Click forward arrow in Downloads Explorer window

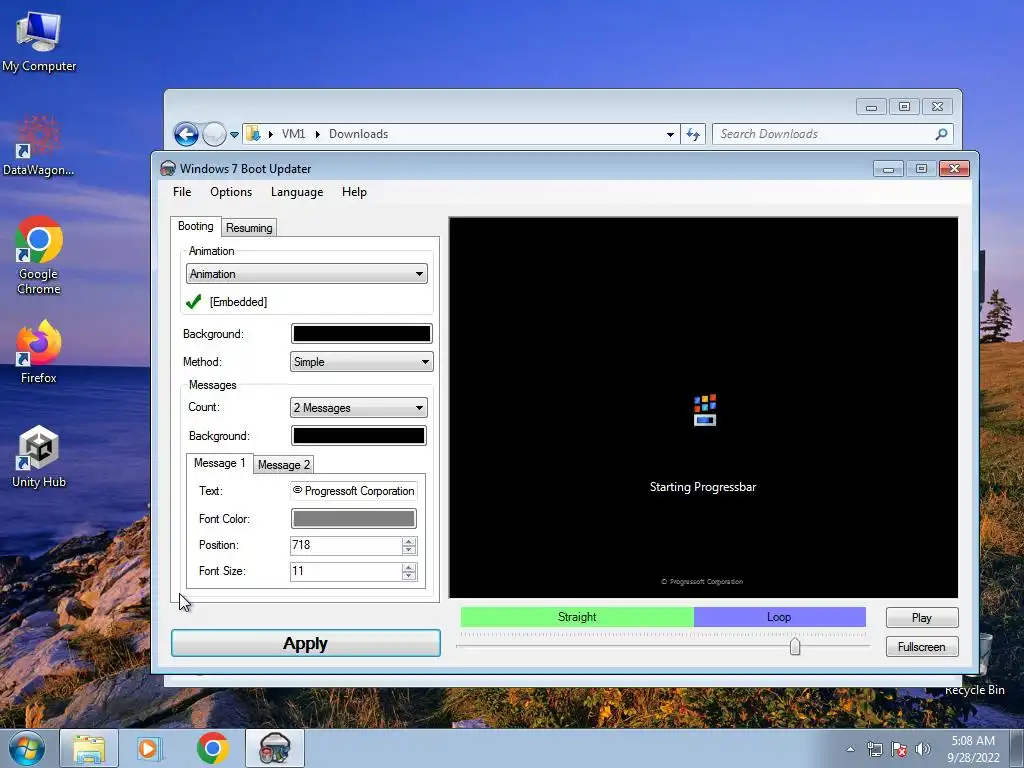click(x=214, y=135)
